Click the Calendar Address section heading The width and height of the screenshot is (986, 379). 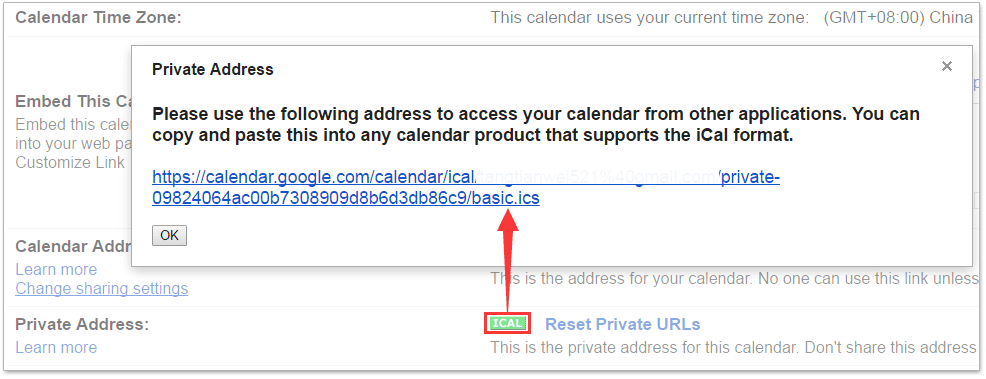pos(72,246)
